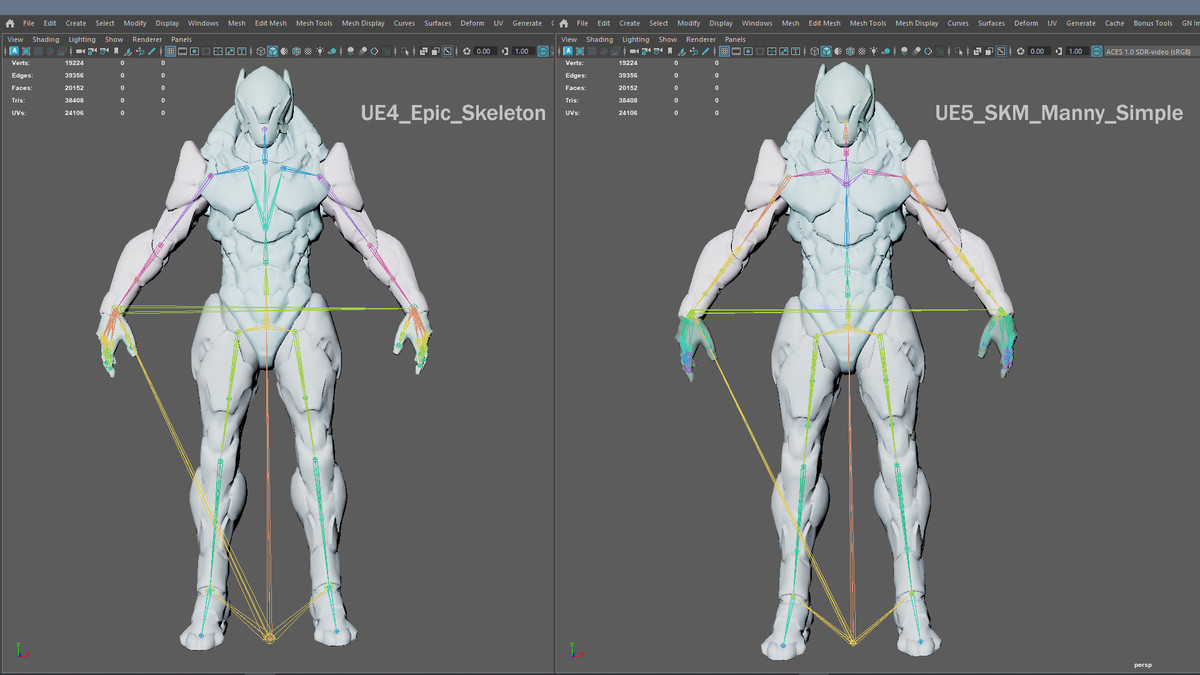1200x675 pixels.
Task: Open the Renderer panel menu in UE5 viewport
Action: point(701,39)
